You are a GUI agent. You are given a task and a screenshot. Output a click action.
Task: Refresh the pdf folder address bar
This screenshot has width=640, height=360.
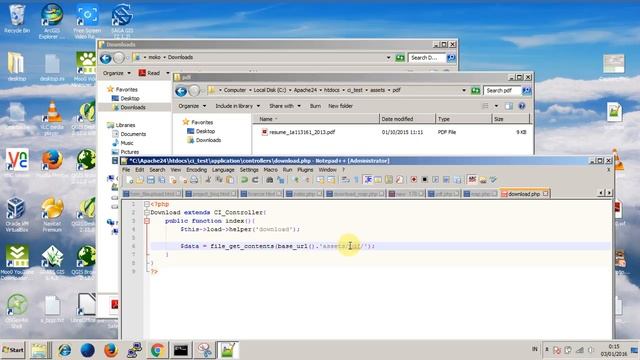point(475,90)
